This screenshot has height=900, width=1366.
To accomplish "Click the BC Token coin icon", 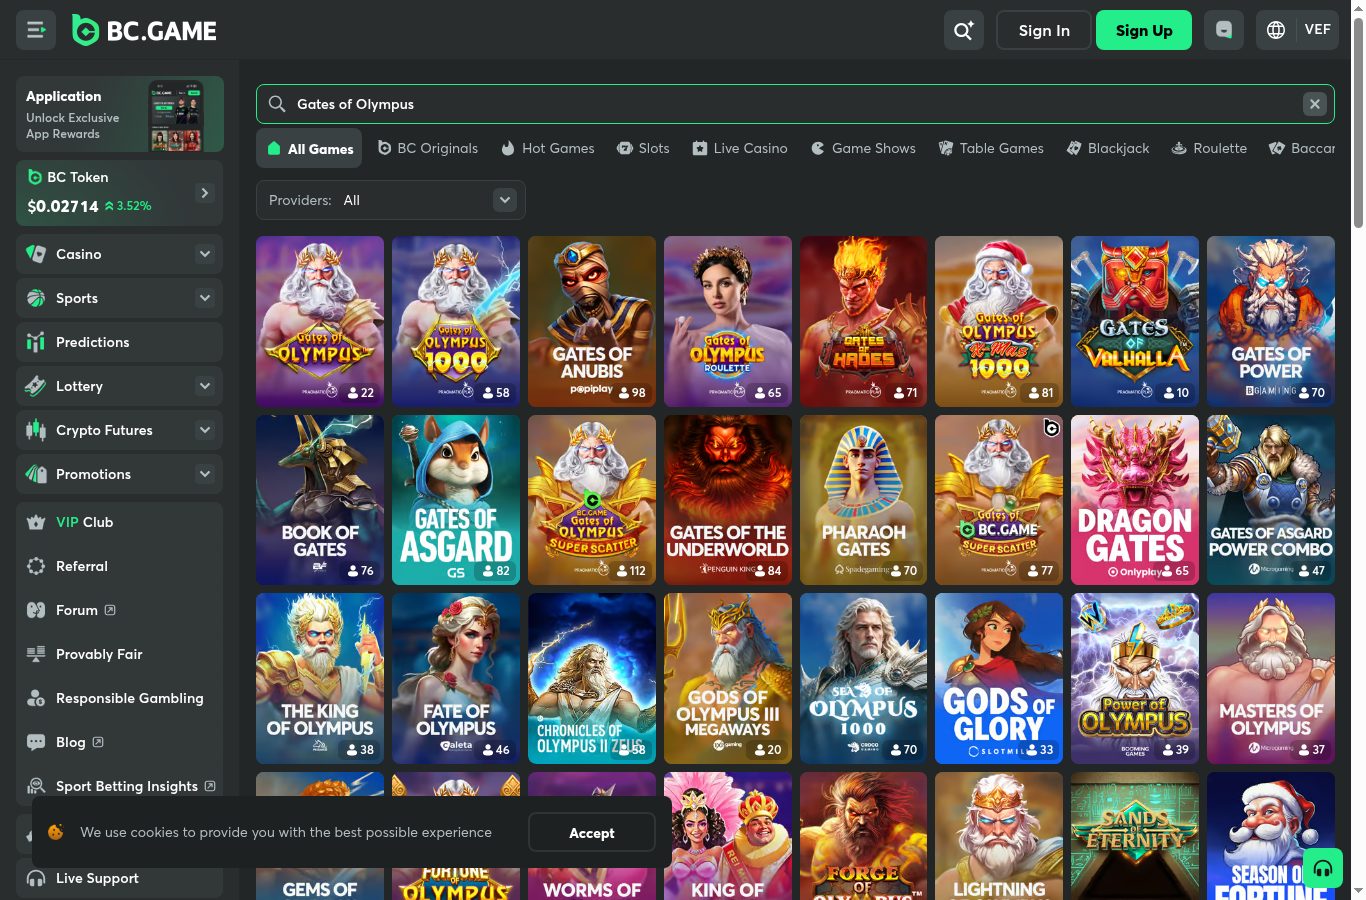I will (35, 177).
